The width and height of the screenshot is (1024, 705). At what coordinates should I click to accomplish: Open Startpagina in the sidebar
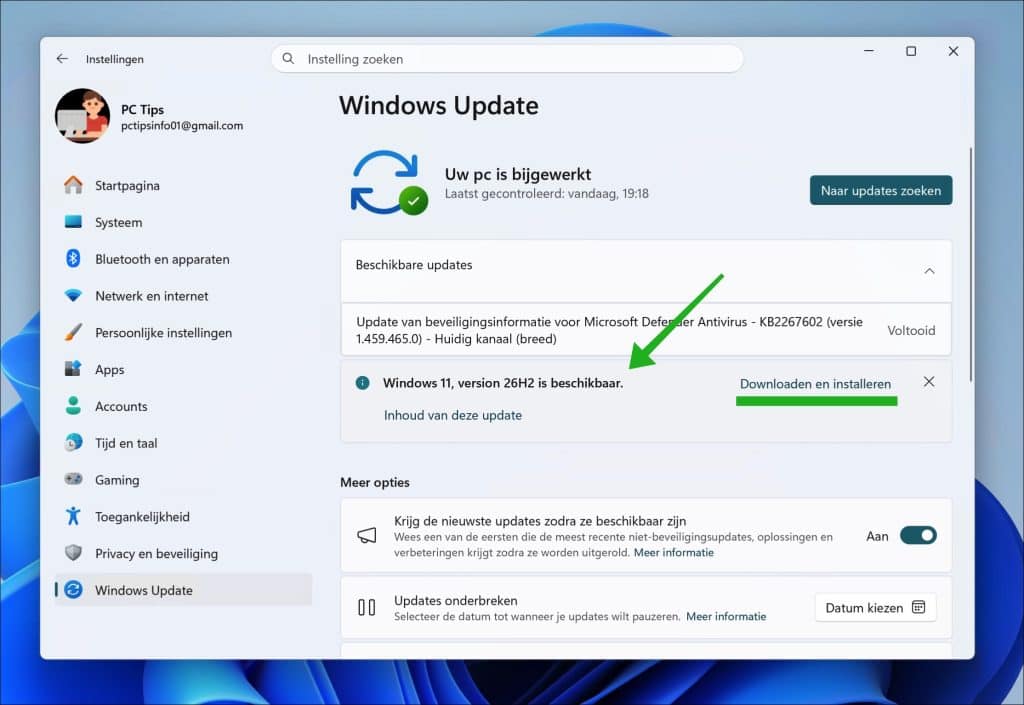tap(184, 185)
